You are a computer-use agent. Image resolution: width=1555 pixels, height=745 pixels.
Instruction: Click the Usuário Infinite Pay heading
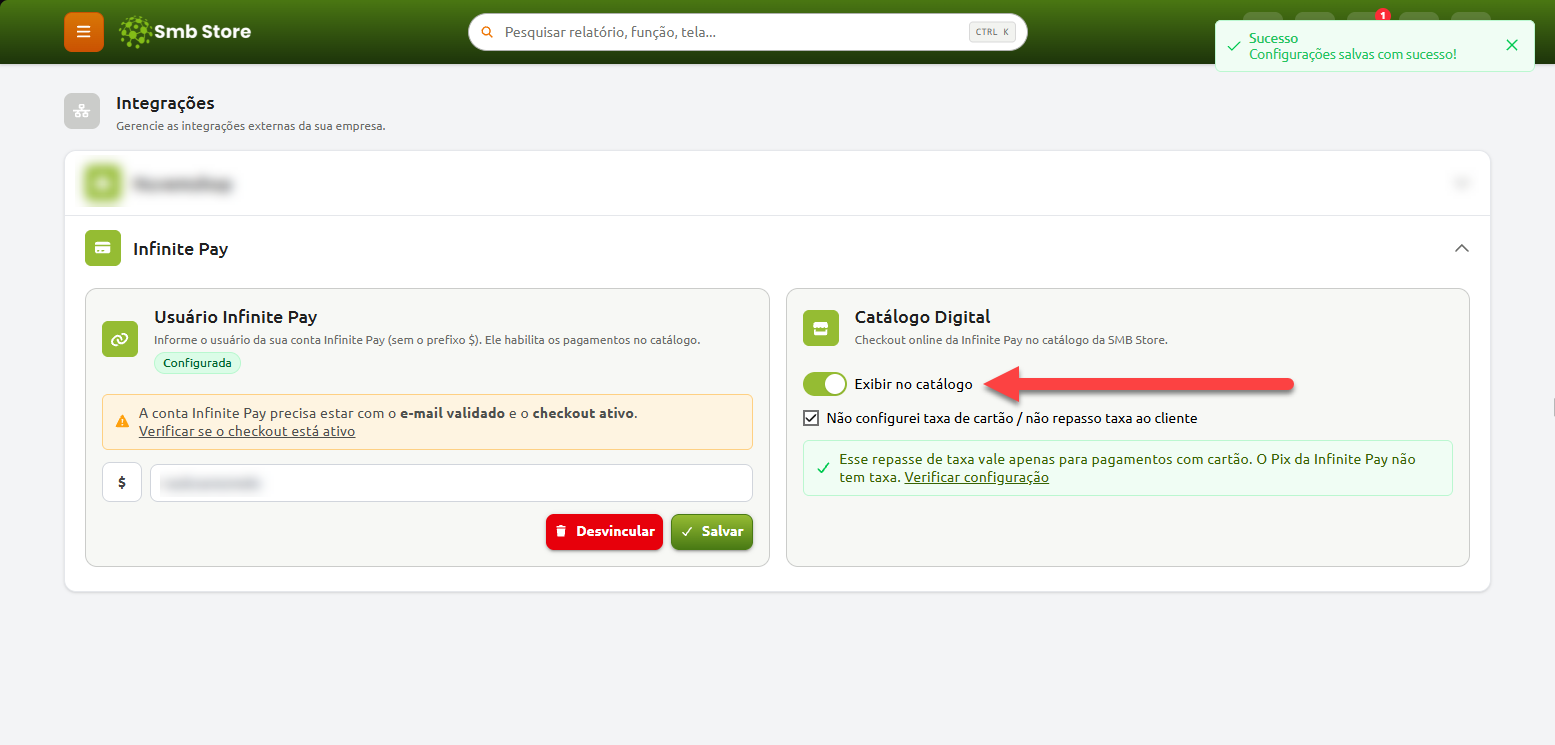point(236,317)
